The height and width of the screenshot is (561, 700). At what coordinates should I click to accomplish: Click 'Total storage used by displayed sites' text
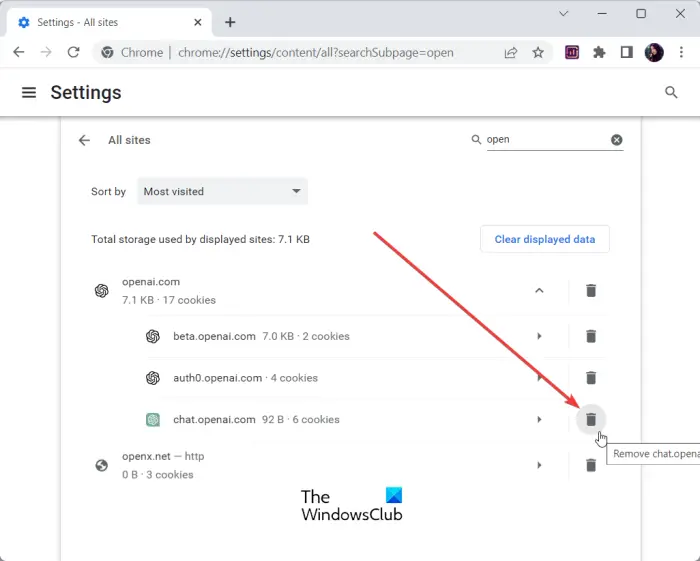pos(200,239)
